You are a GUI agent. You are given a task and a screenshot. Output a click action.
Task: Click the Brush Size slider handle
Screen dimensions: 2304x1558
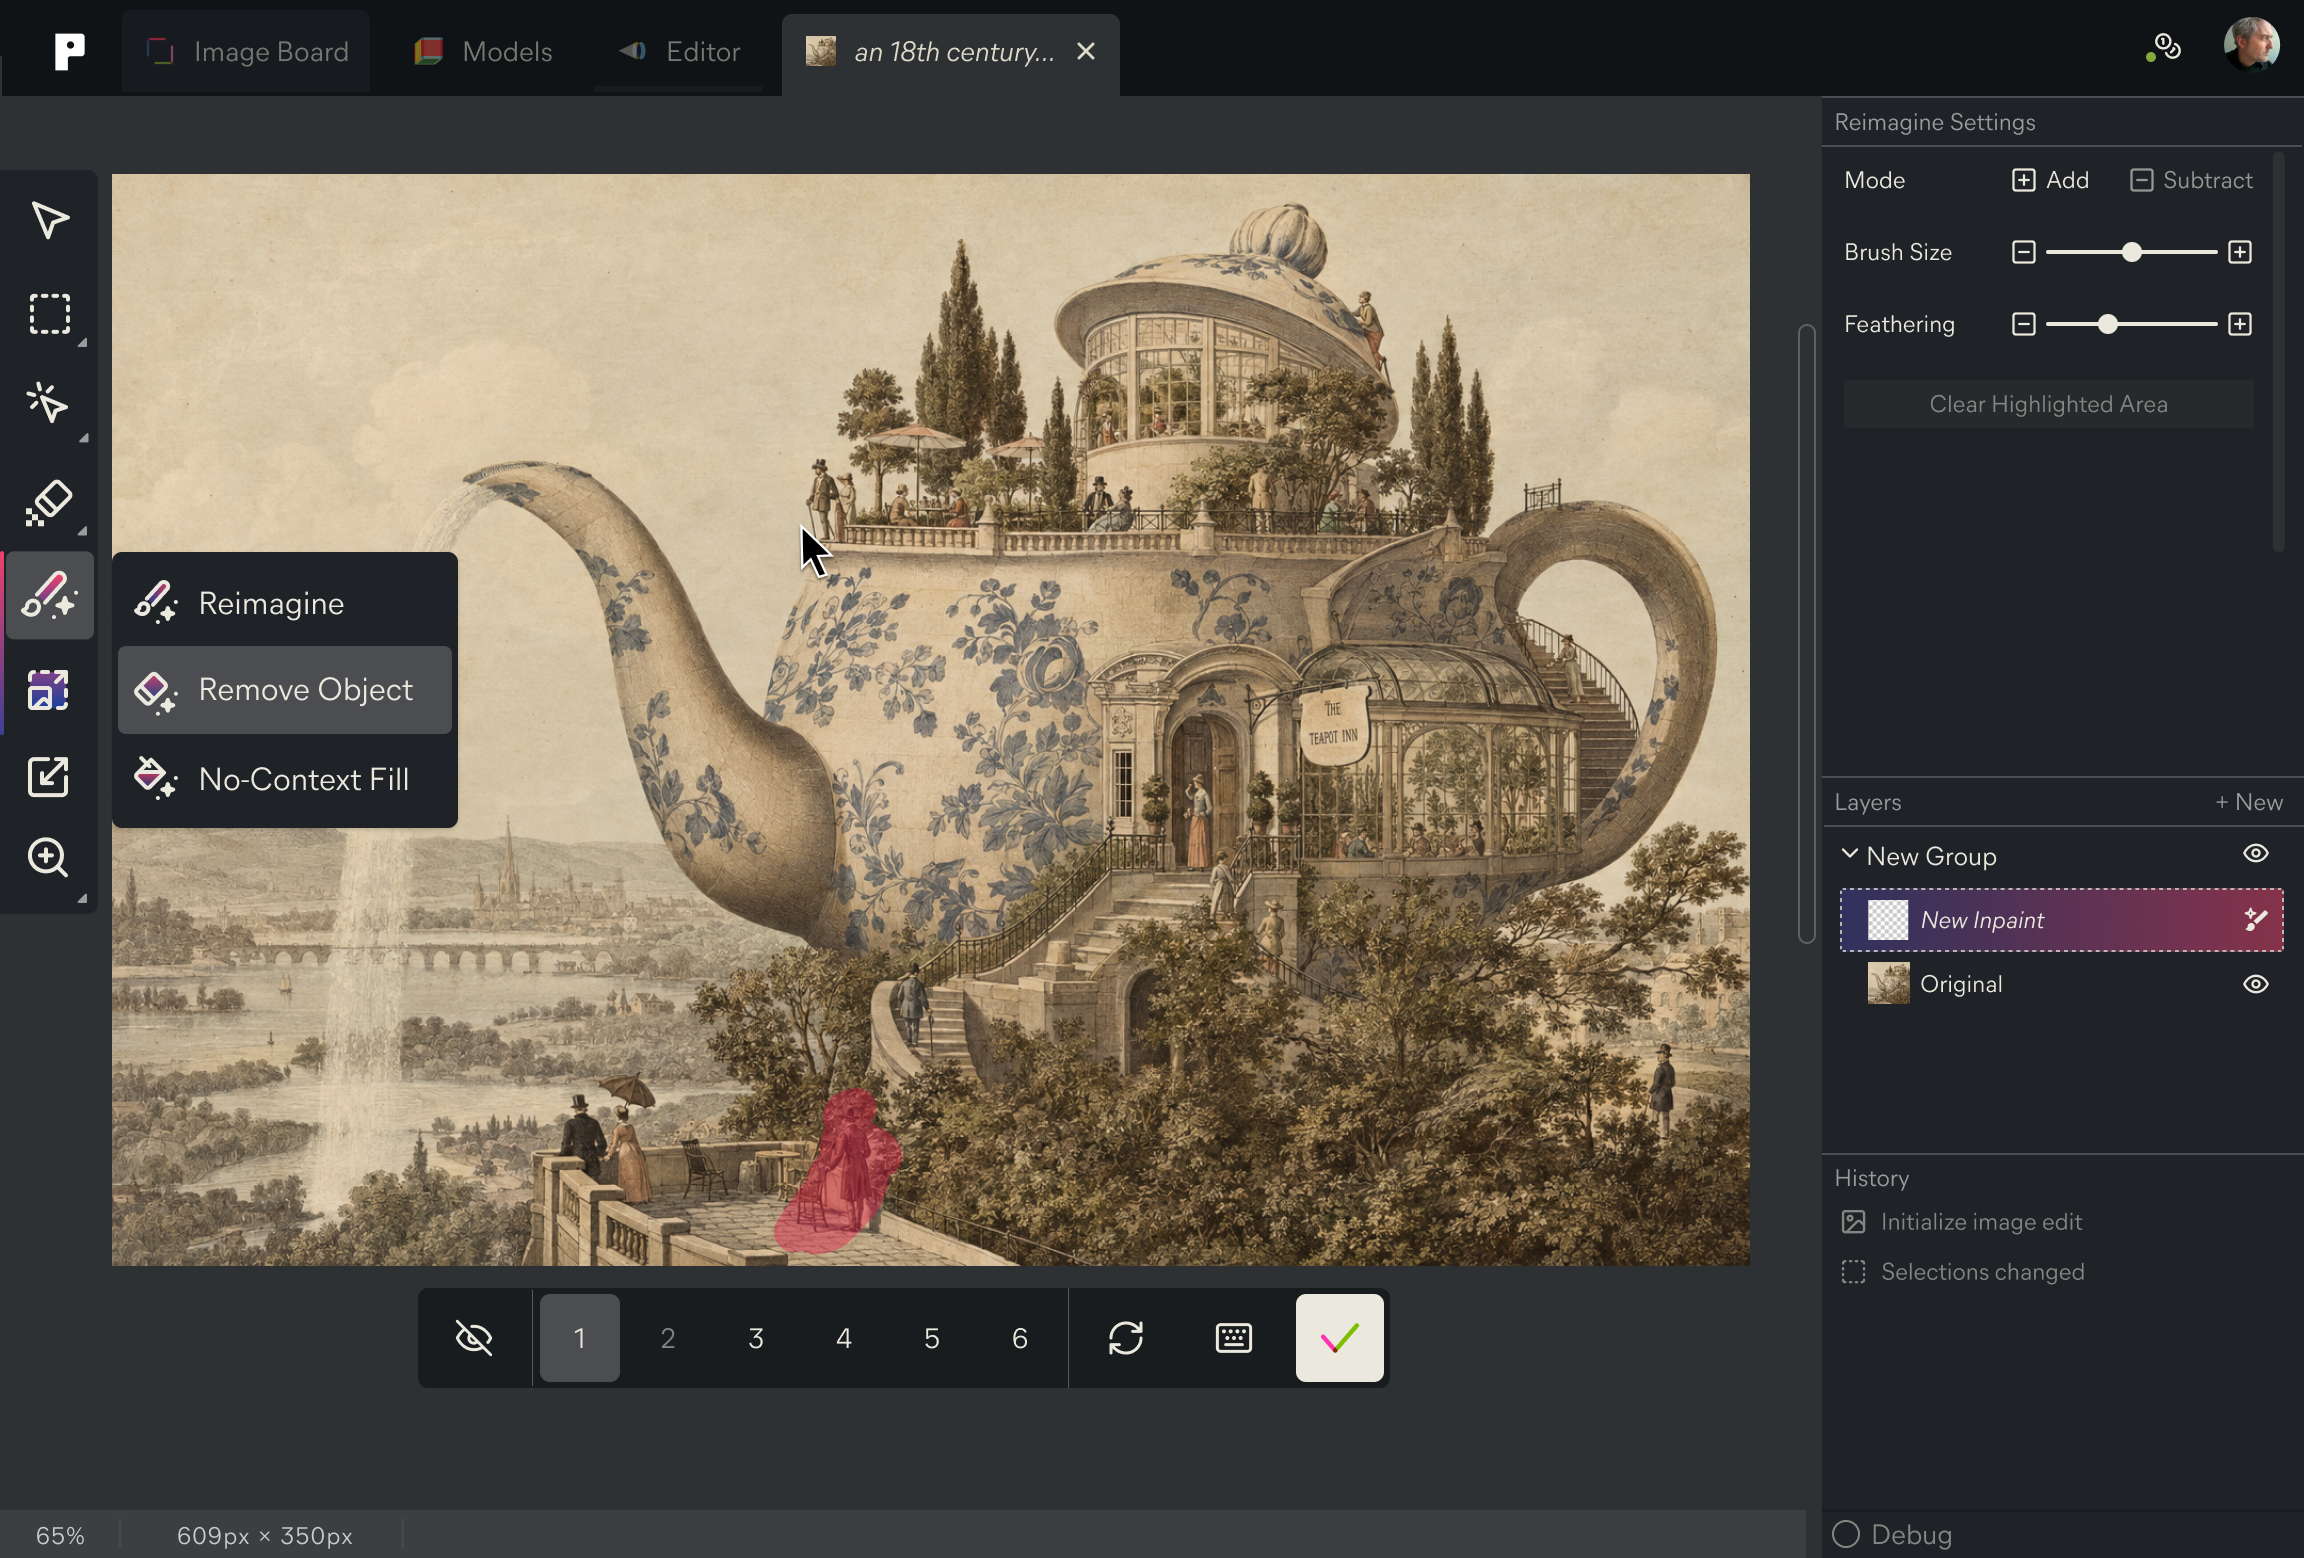[x=2132, y=252]
